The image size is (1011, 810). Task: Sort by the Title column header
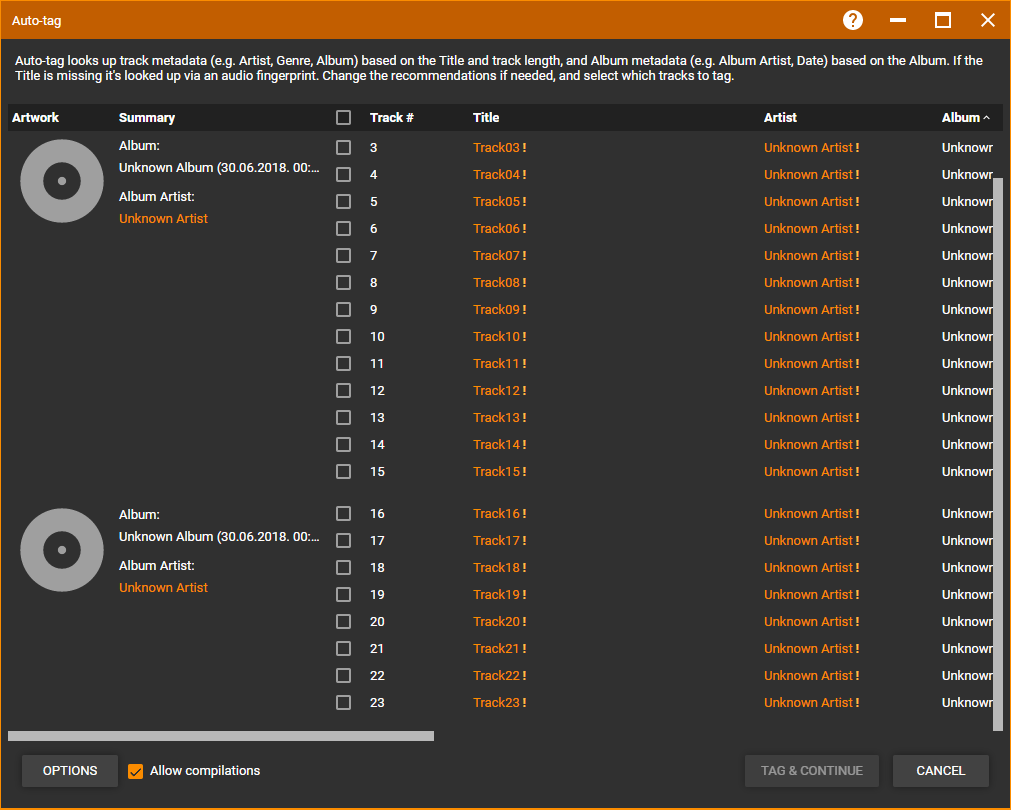pyautogui.click(x=486, y=118)
